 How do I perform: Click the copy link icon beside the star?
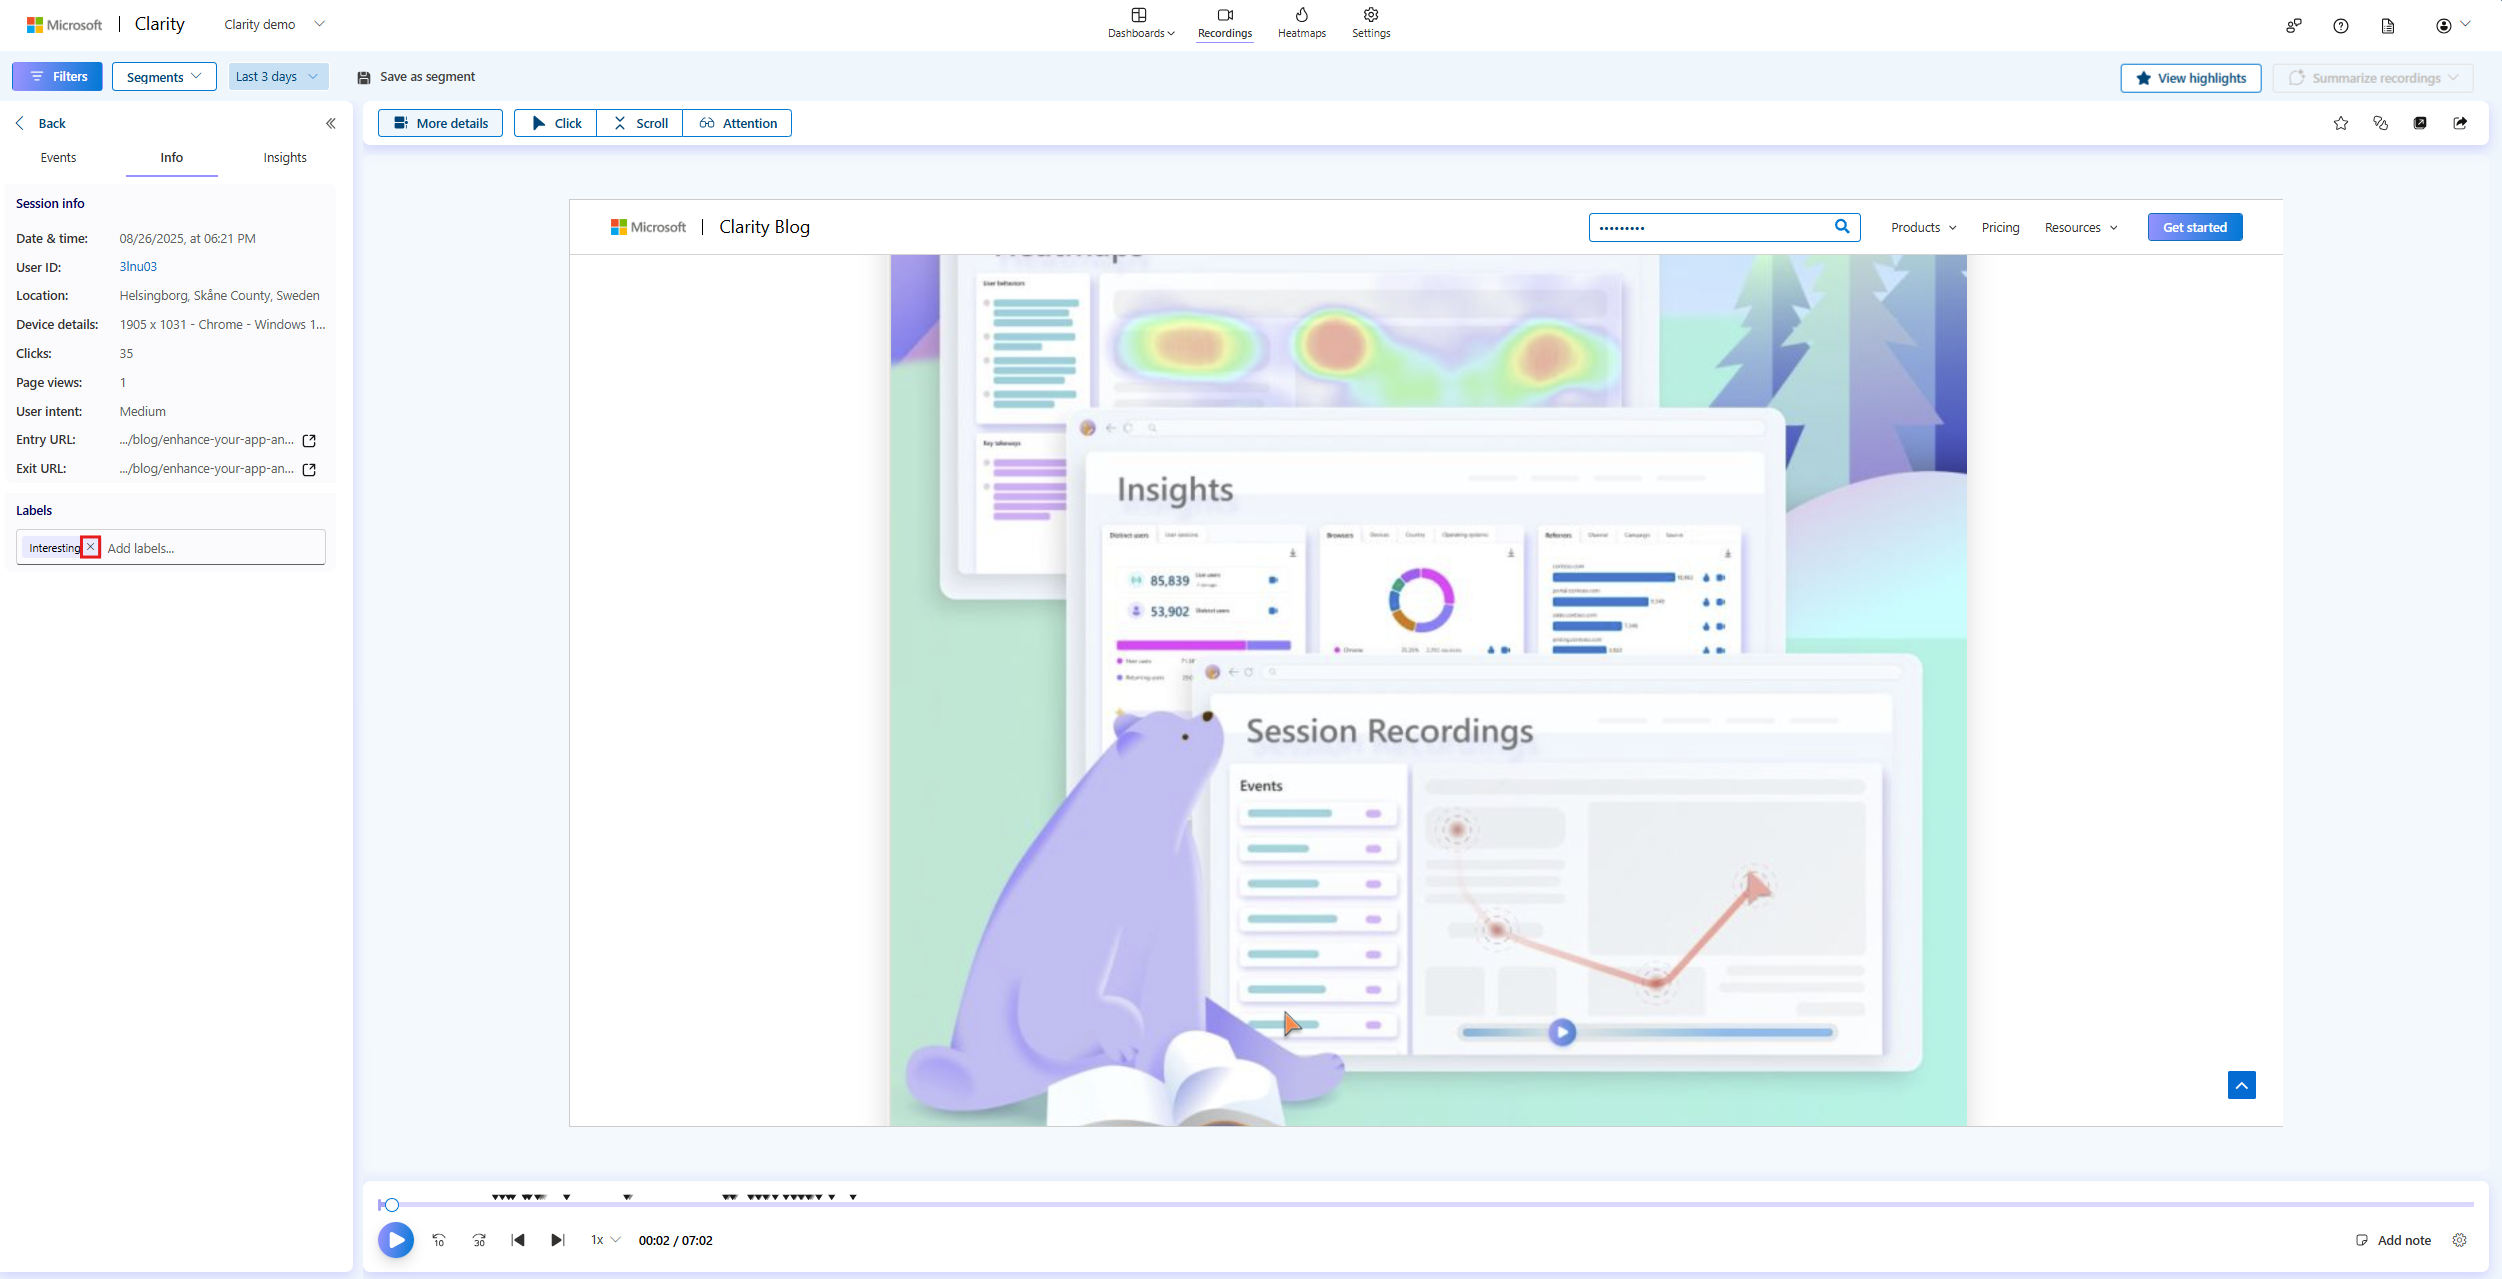click(x=2380, y=123)
